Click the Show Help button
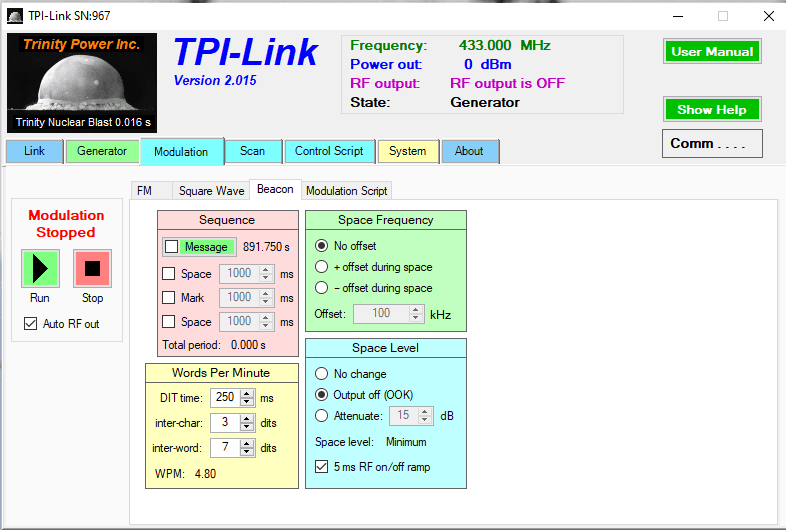 point(711,110)
